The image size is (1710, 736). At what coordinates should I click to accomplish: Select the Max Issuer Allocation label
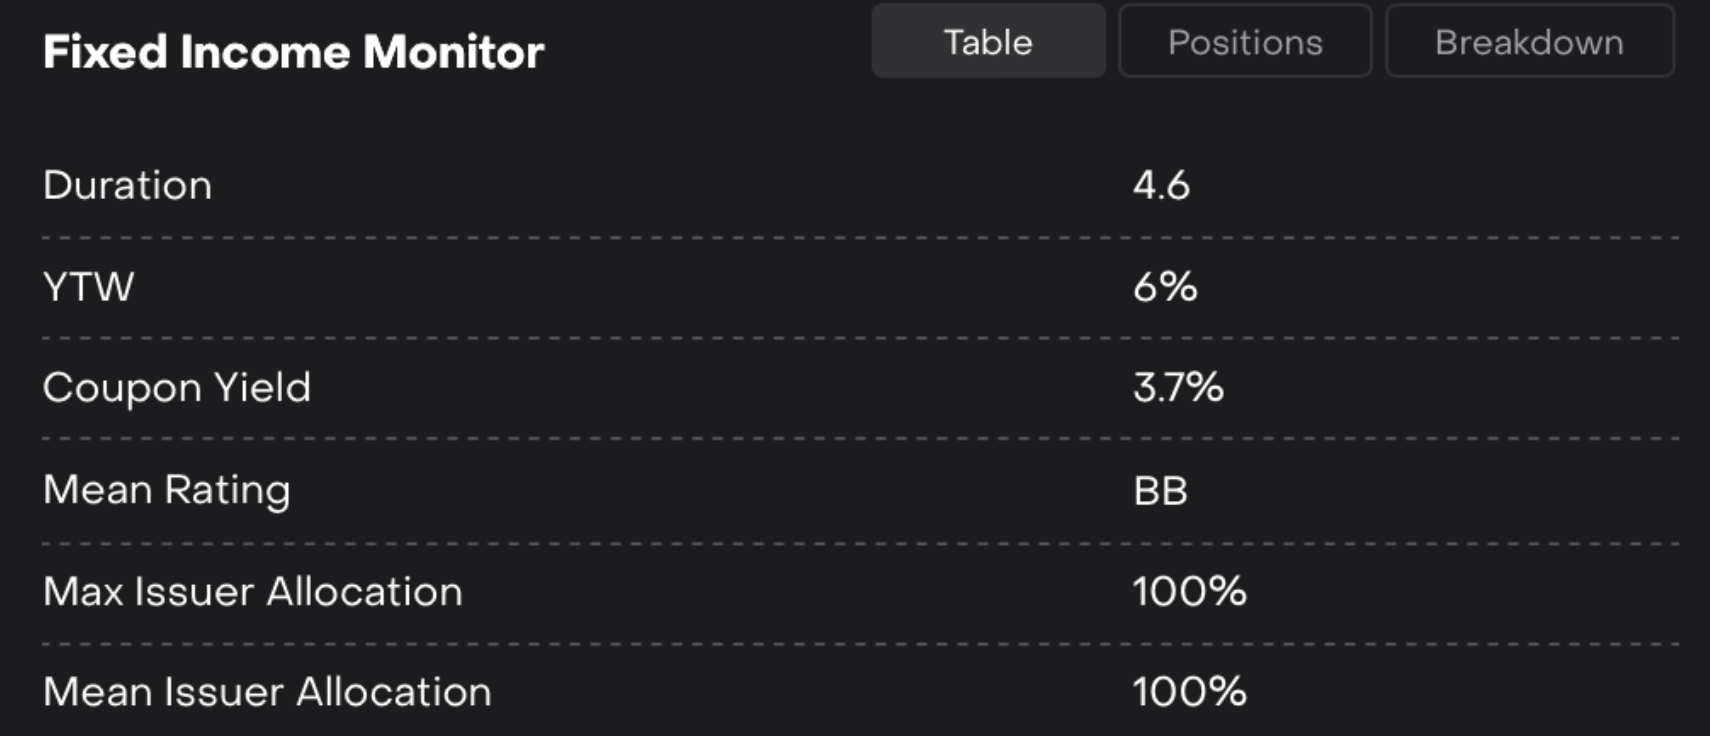pos(253,592)
